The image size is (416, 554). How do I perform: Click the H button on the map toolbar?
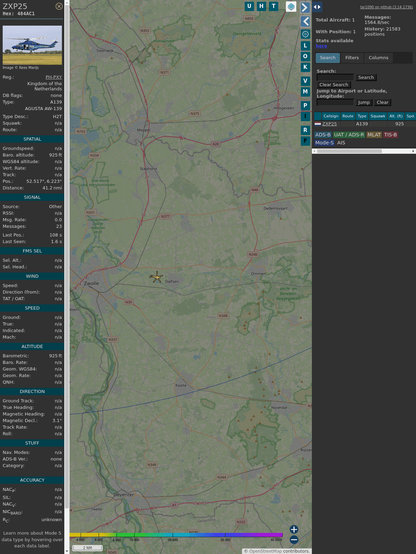pos(261,6)
